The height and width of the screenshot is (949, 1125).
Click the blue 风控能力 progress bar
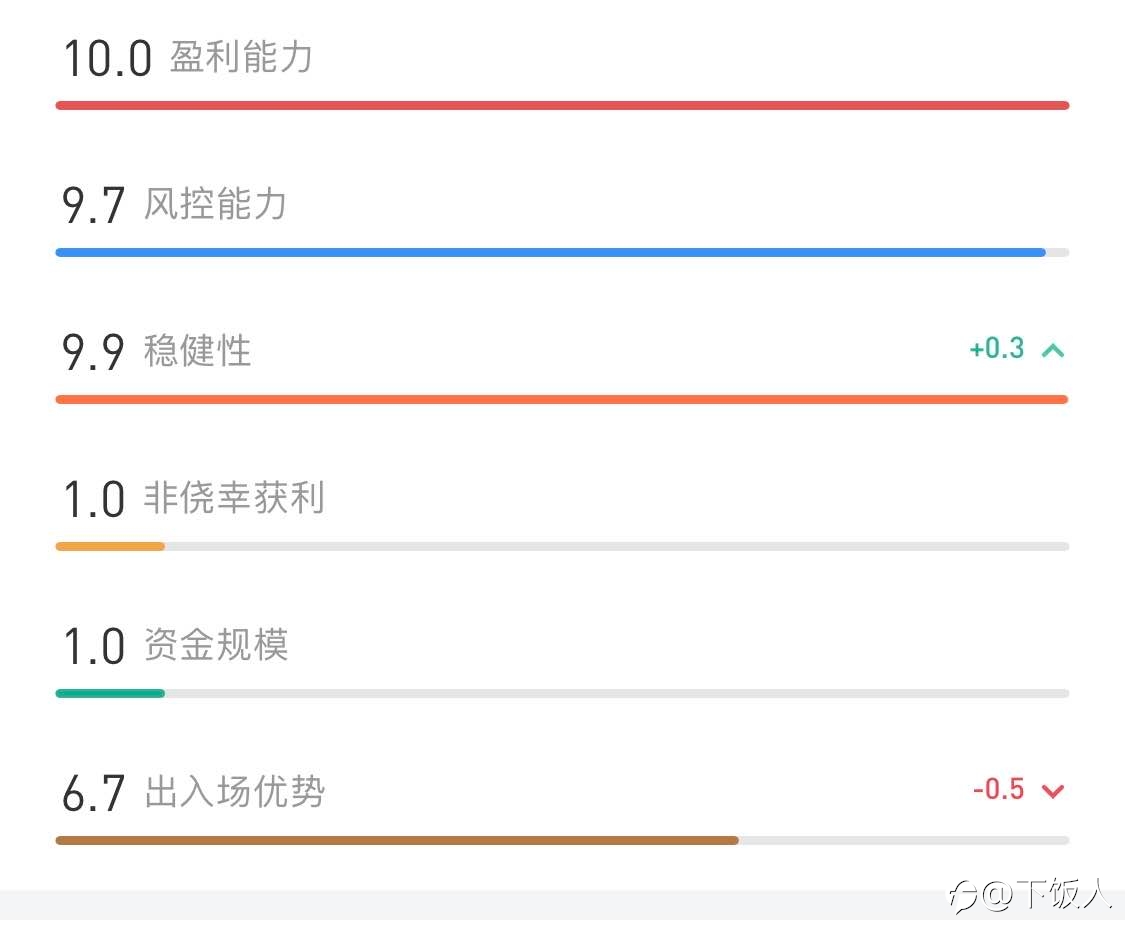click(562, 252)
